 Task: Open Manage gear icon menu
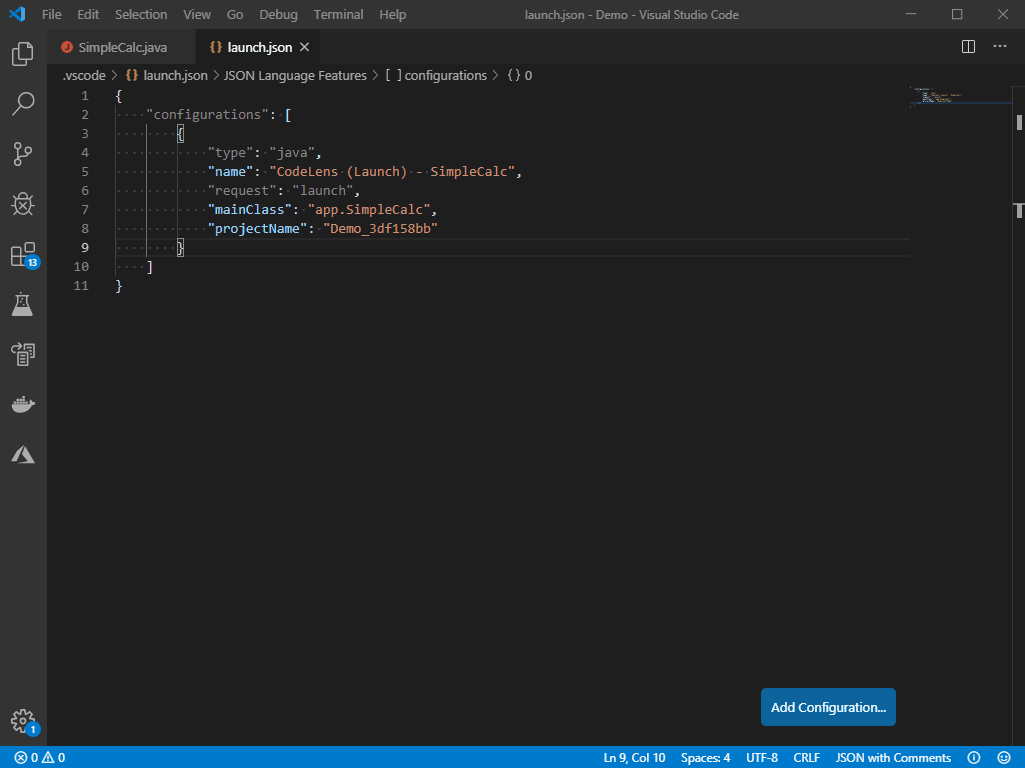pyautogui.click(x=24, y=722)
